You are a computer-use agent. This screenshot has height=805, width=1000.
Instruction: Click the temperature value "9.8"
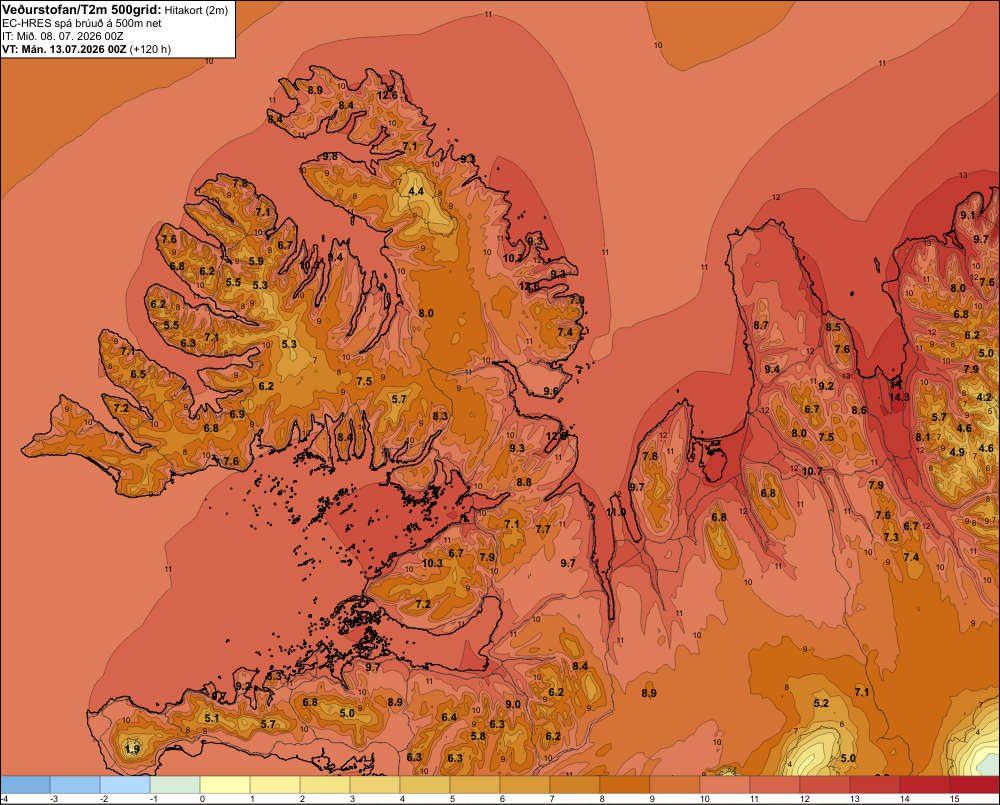330,156
